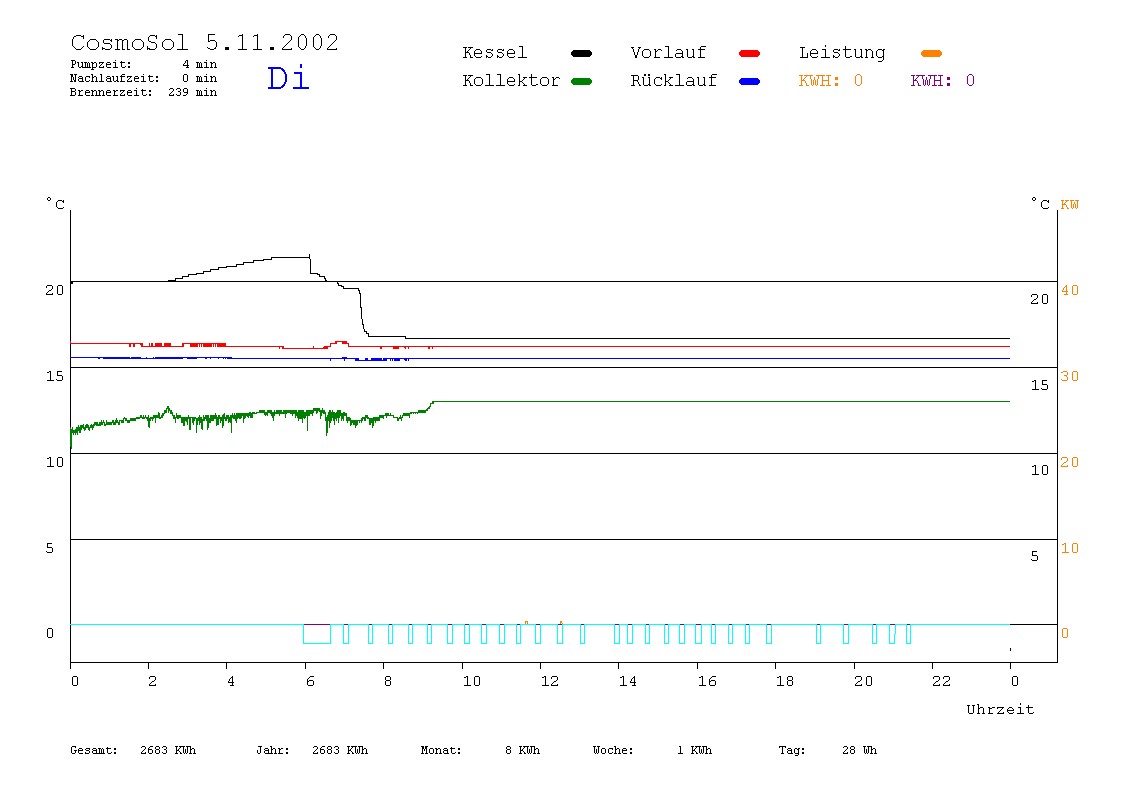The width and height of the screenshot is (1148, 812).
Task: Click the 'Vorlauf' legend label
Action: (668, 53)
